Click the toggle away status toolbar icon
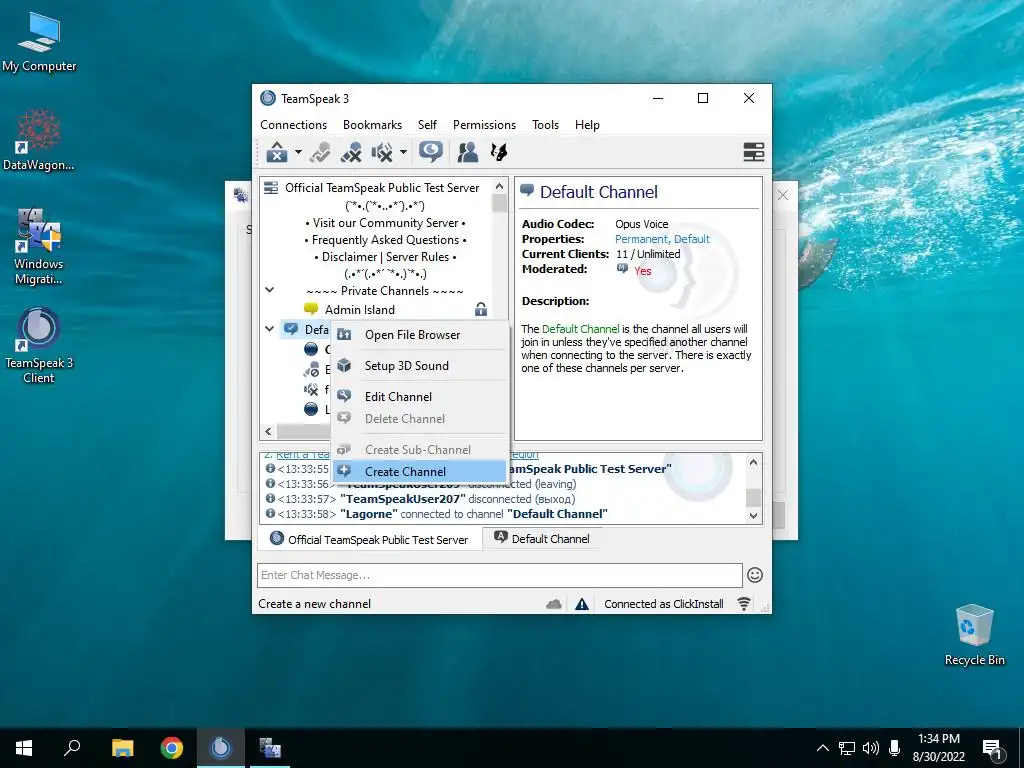Viewport: 1024px width, 768px height. coord(320,152)
